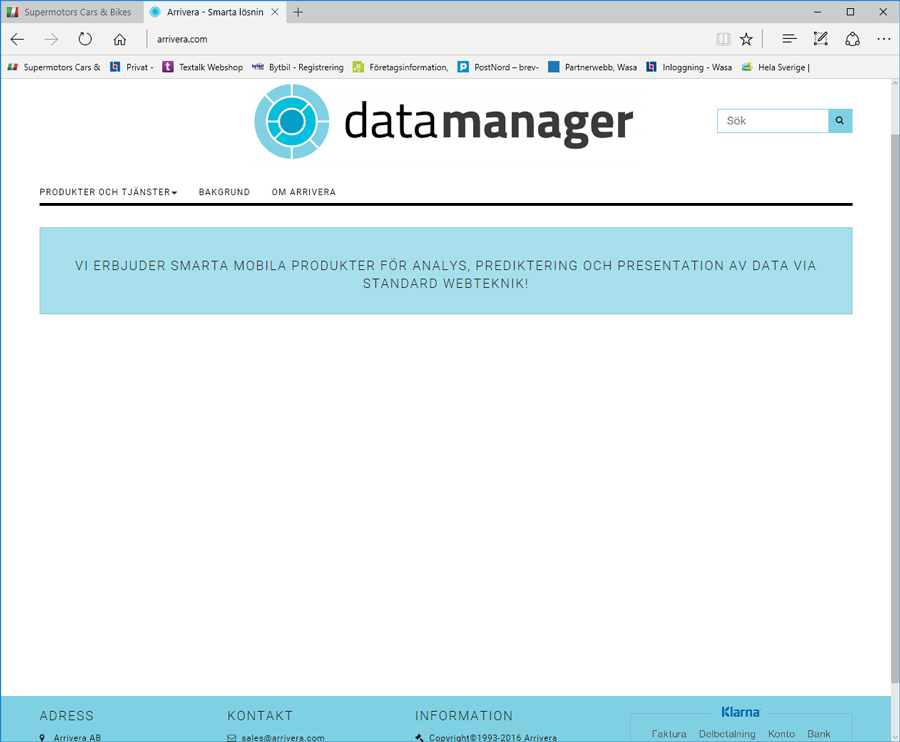Open the Privat - bookmark

pos(131,67)
